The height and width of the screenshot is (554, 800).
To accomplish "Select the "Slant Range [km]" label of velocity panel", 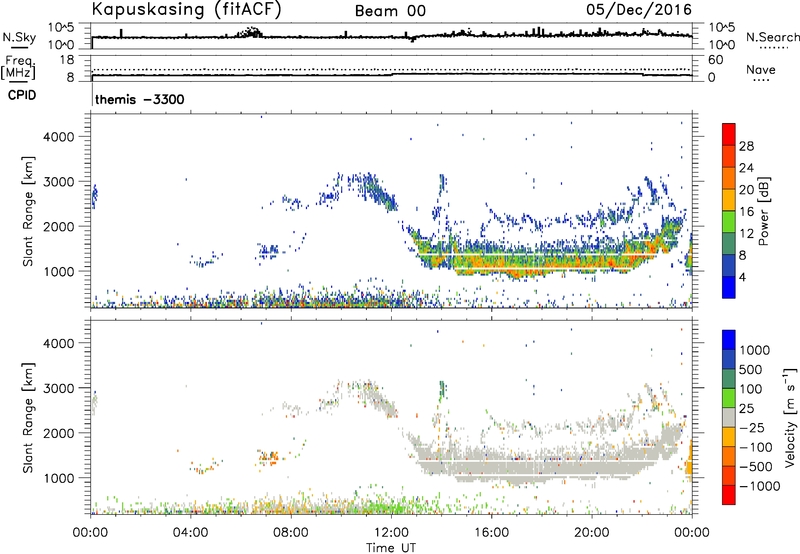I will [28, 418].
